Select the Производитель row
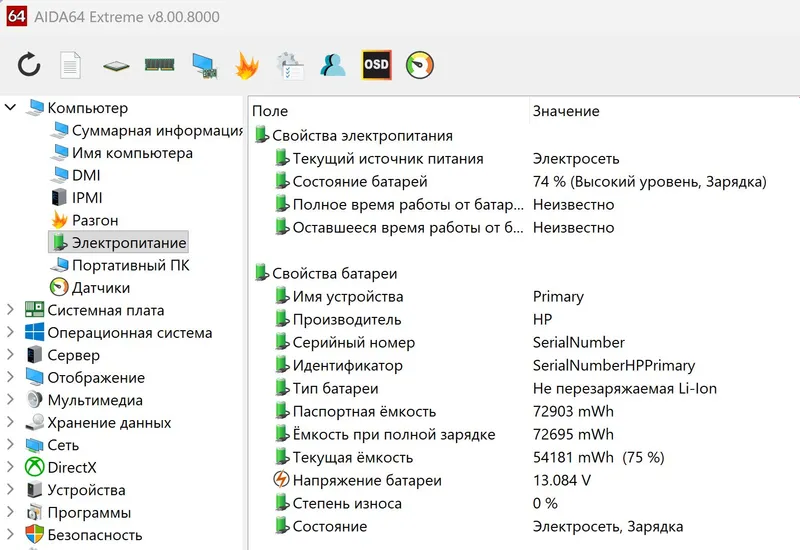Image resolution: width=800 pixels, height=550 pixels. 524,319
